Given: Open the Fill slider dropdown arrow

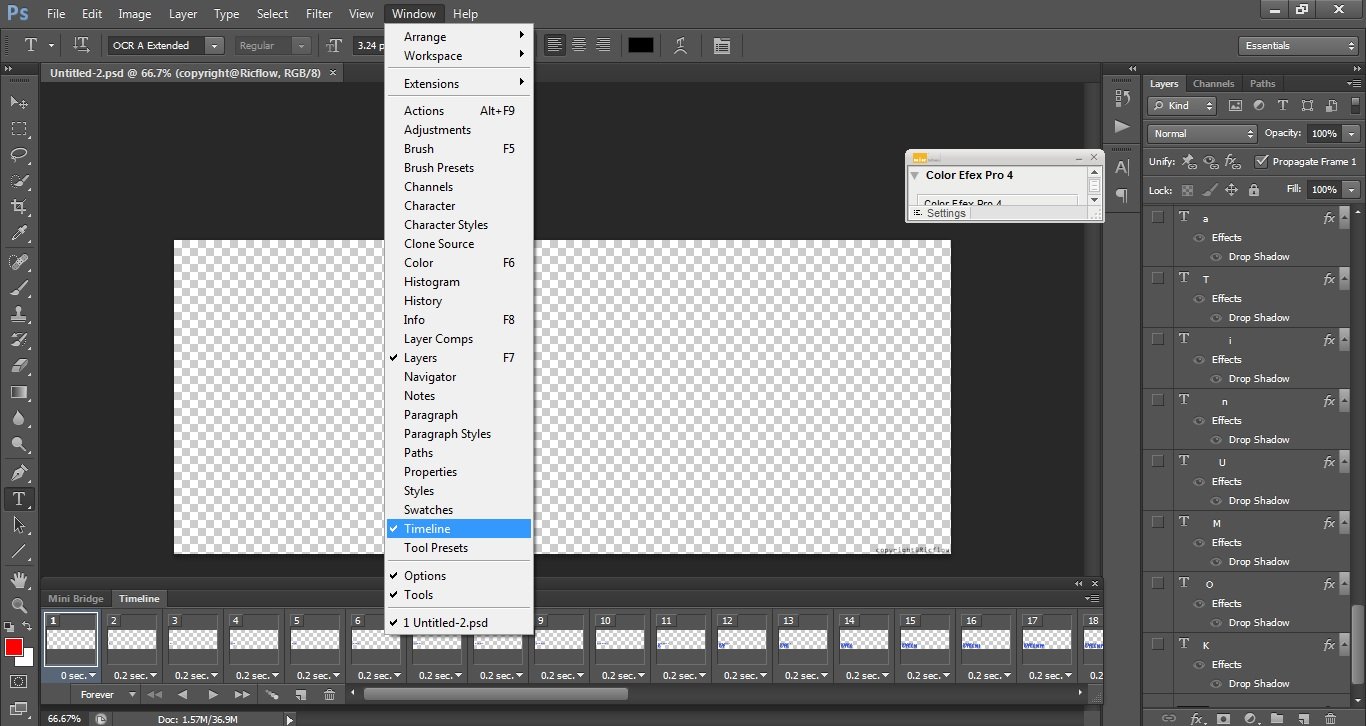Looking at the screenshot, I should [1352, 189].
